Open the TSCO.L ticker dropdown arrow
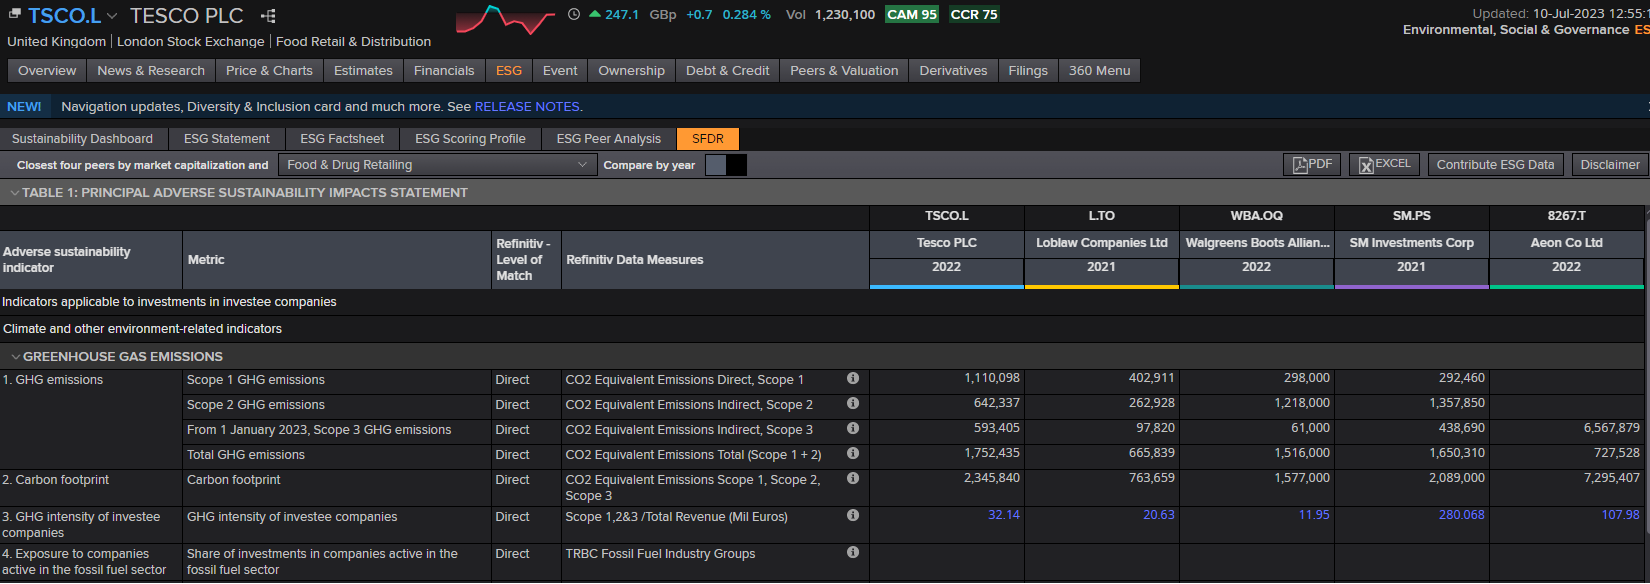1650x584 pixels. (112, 16)
